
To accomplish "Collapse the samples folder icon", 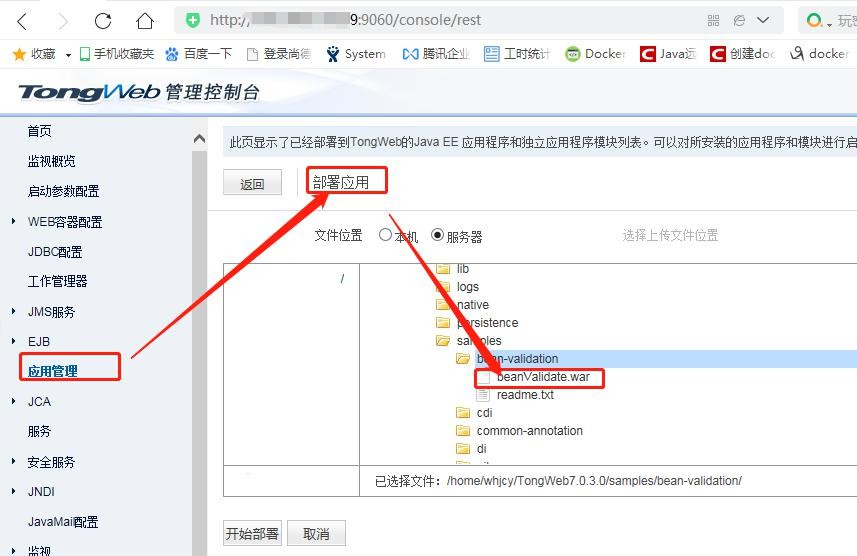I will tap(443, 341).
